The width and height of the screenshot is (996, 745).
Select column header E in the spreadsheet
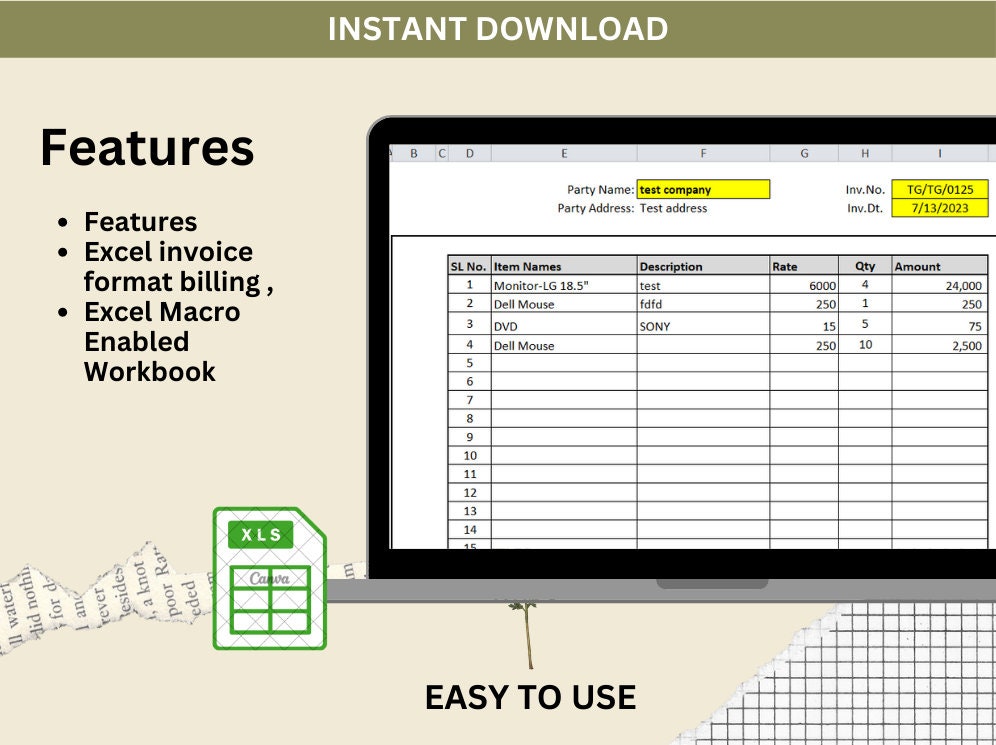pos(564,153)
